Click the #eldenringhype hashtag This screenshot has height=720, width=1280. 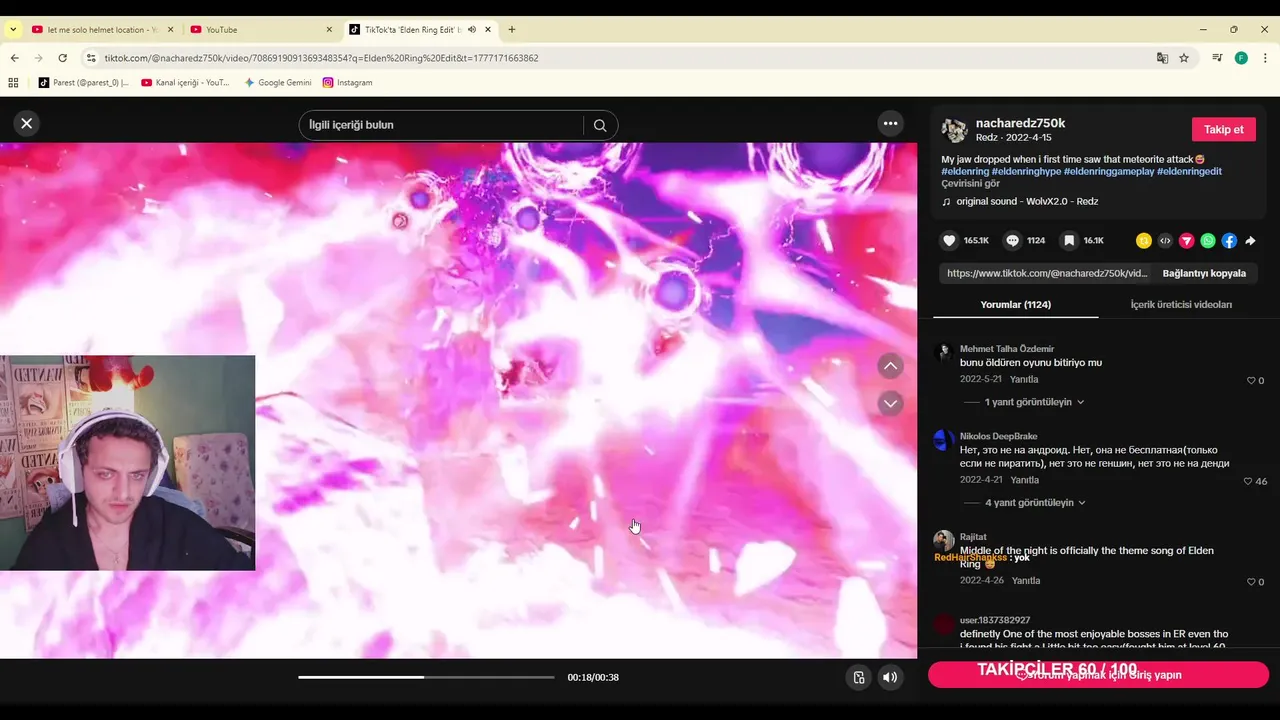coord(1026,171)
